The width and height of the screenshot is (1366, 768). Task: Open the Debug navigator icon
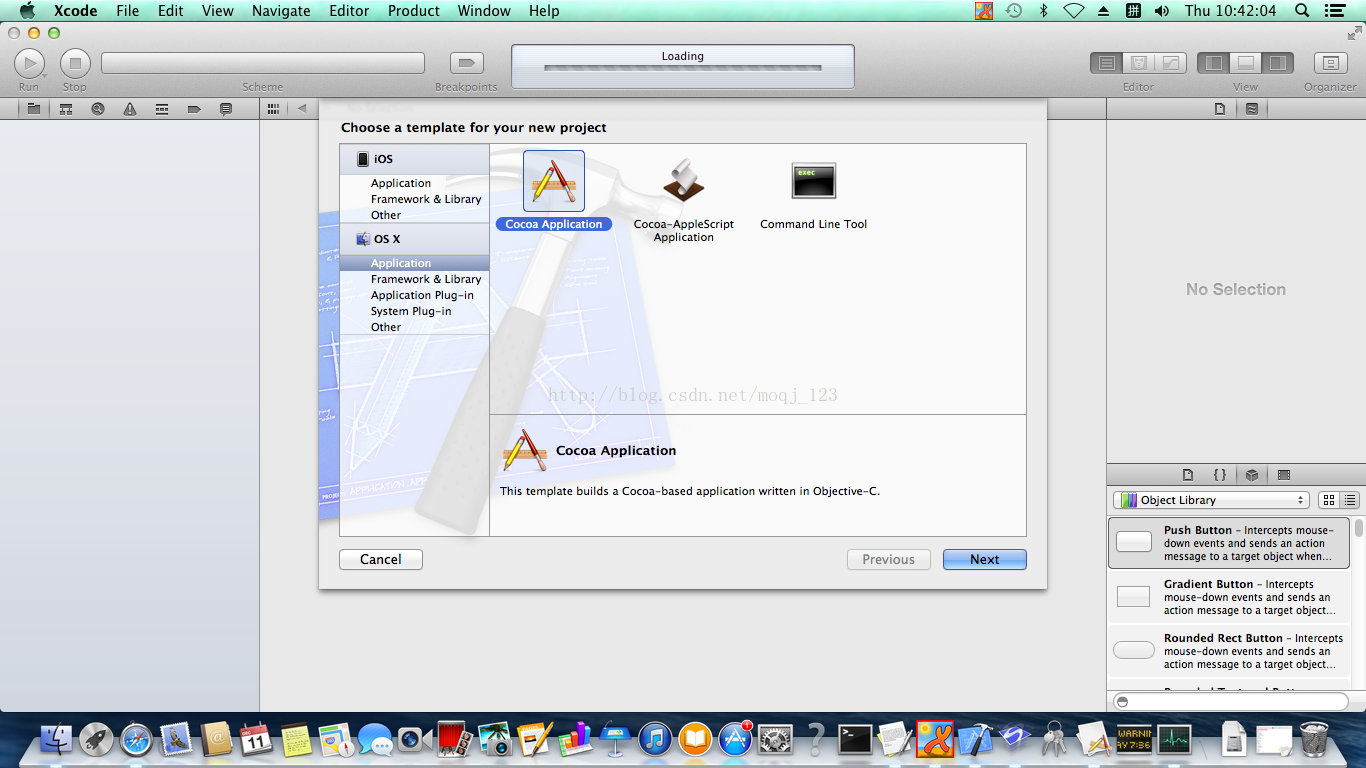point(162,109)
